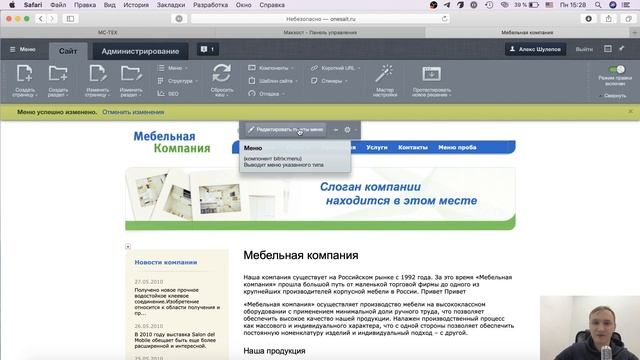This screenshot has width=640, height=360.
Task: Expand the Структура dropdown in the toolbar
Action: click(178, 81)
